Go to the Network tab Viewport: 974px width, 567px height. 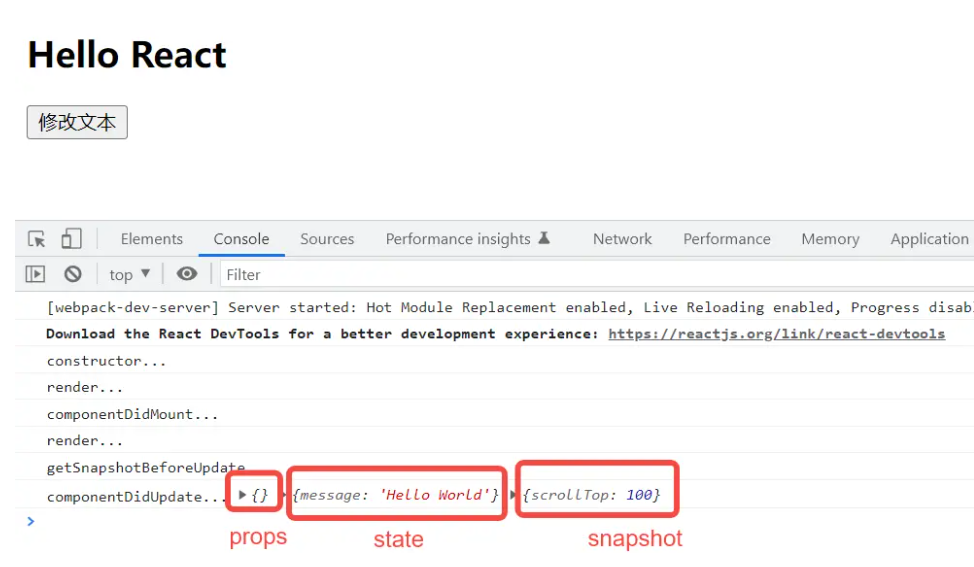(622, 239)
